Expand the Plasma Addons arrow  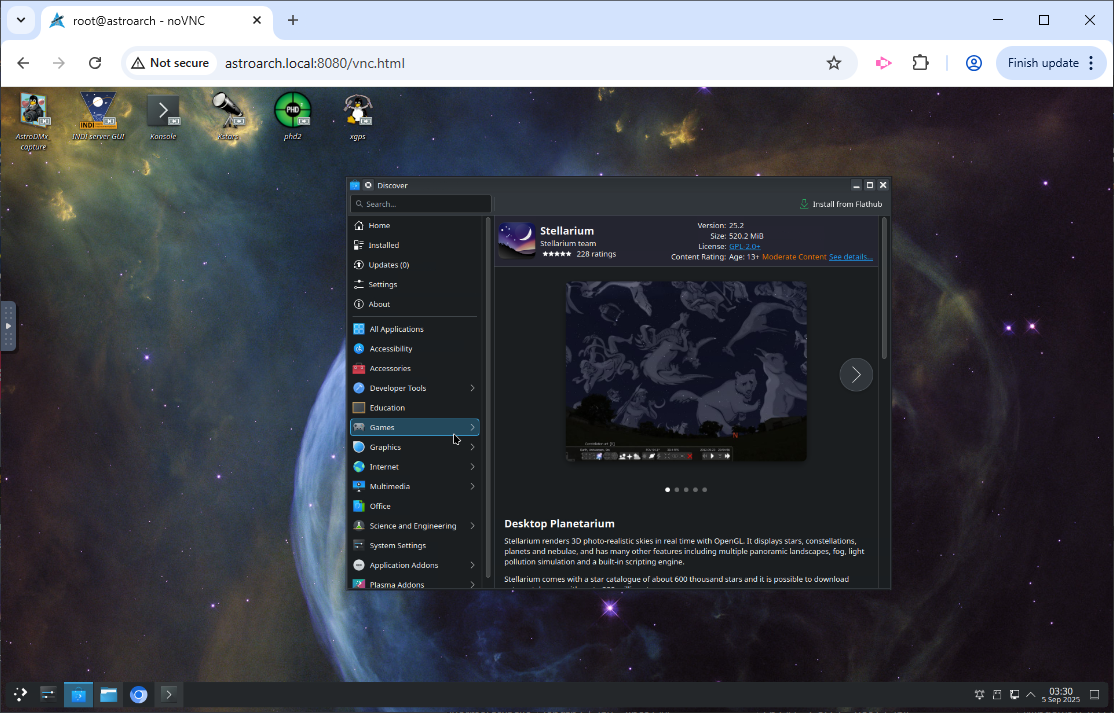pos(472,584)
